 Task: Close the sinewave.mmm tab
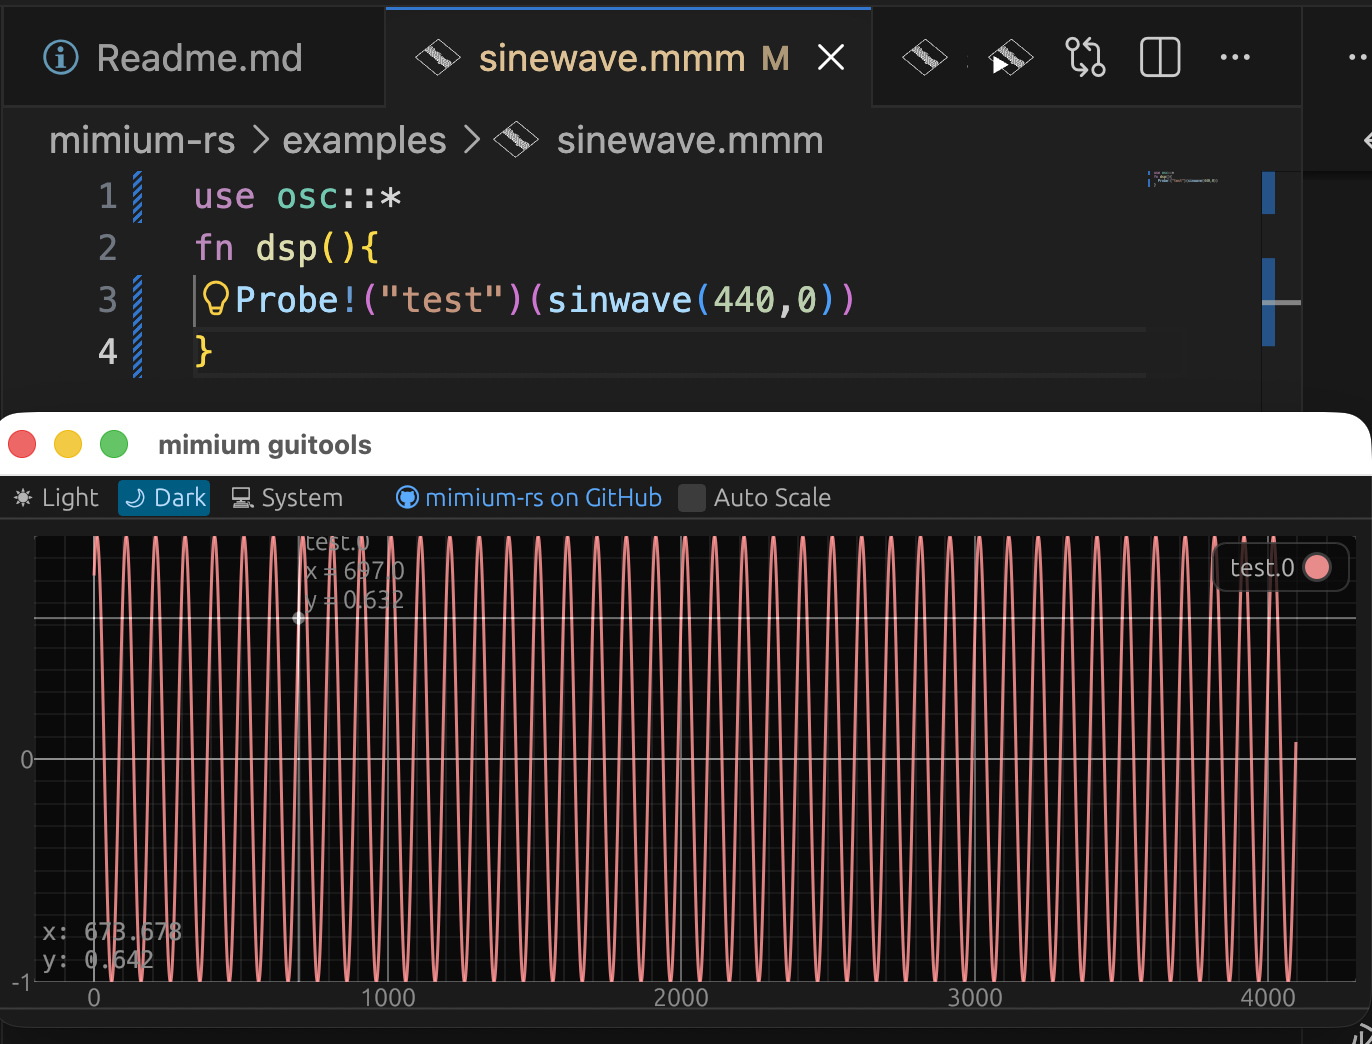(831, 58)
